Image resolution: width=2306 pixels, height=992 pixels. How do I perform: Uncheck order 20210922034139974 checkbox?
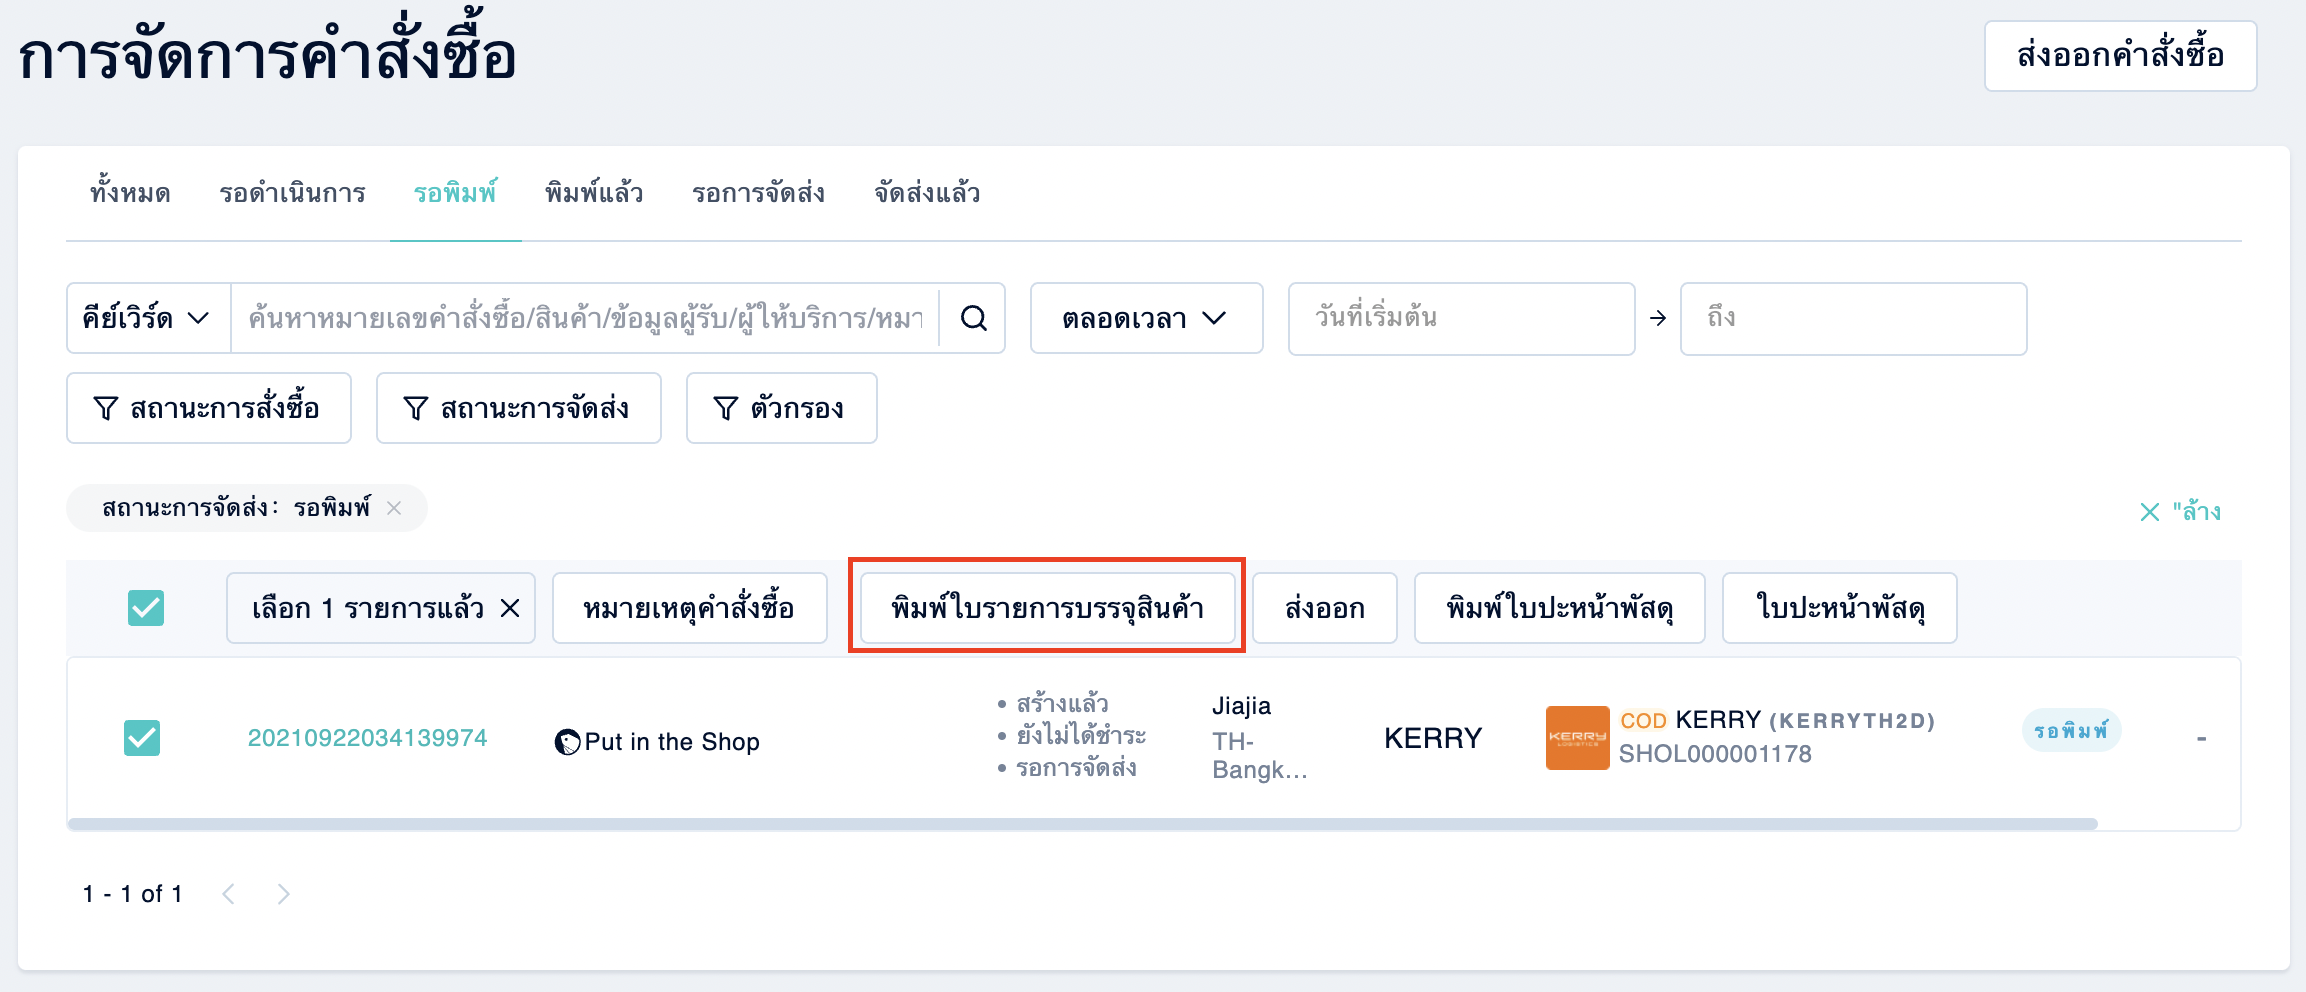click(142, 738)
